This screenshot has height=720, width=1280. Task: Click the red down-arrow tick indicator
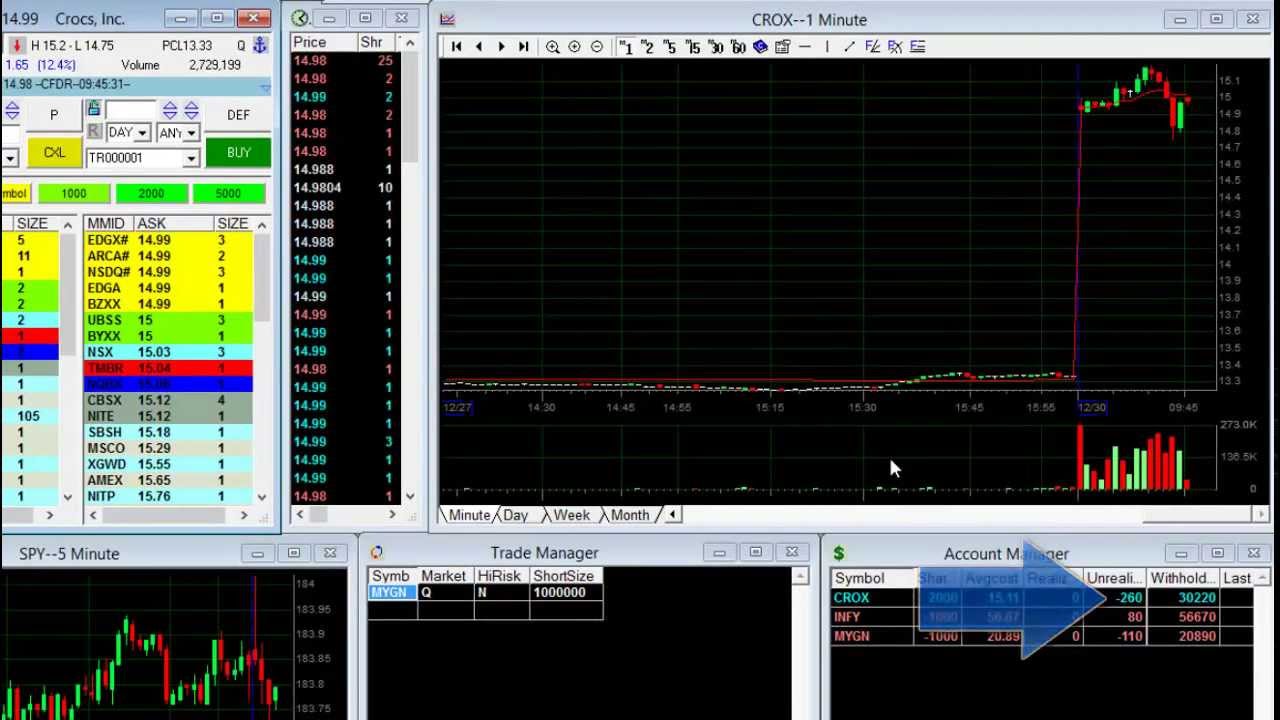[x=17, y=45]
